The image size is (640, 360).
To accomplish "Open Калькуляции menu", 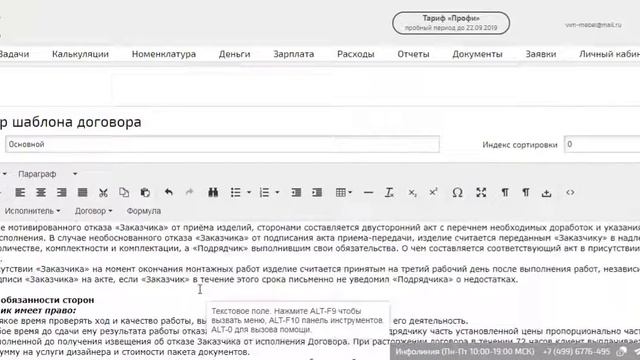I will point(80,54).
